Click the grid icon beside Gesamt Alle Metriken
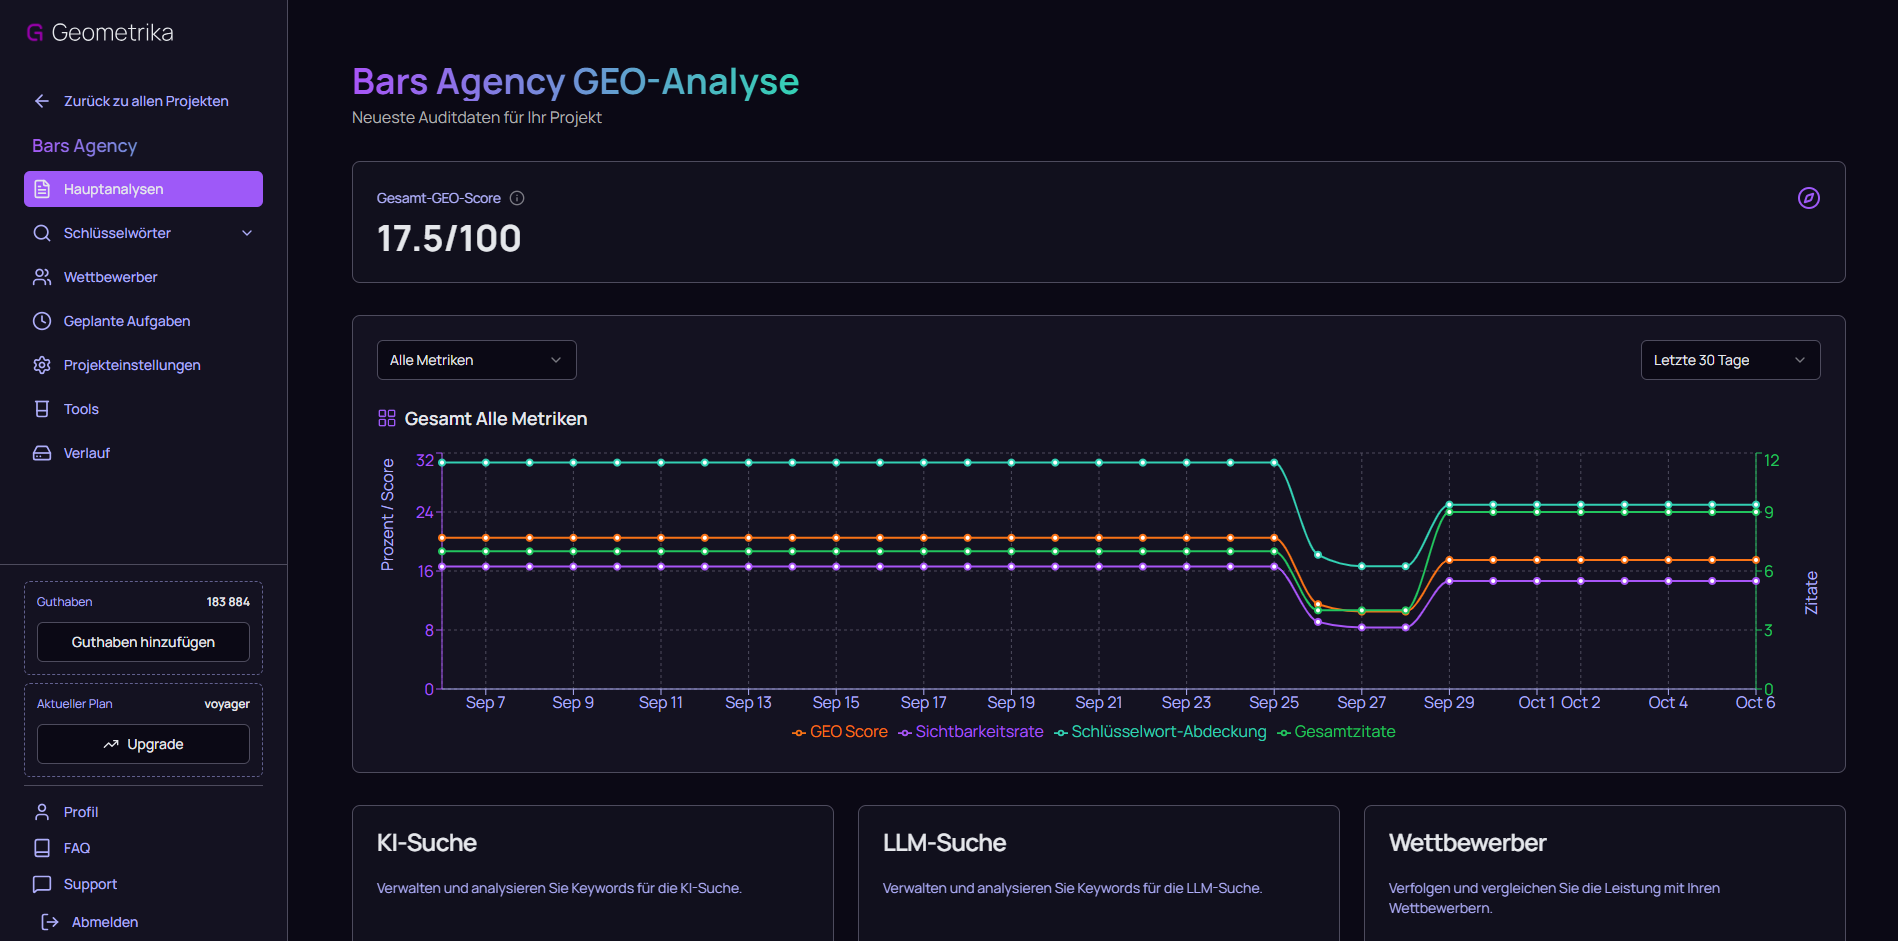This screenshot has width=1898, height=941. pos(386,418)
